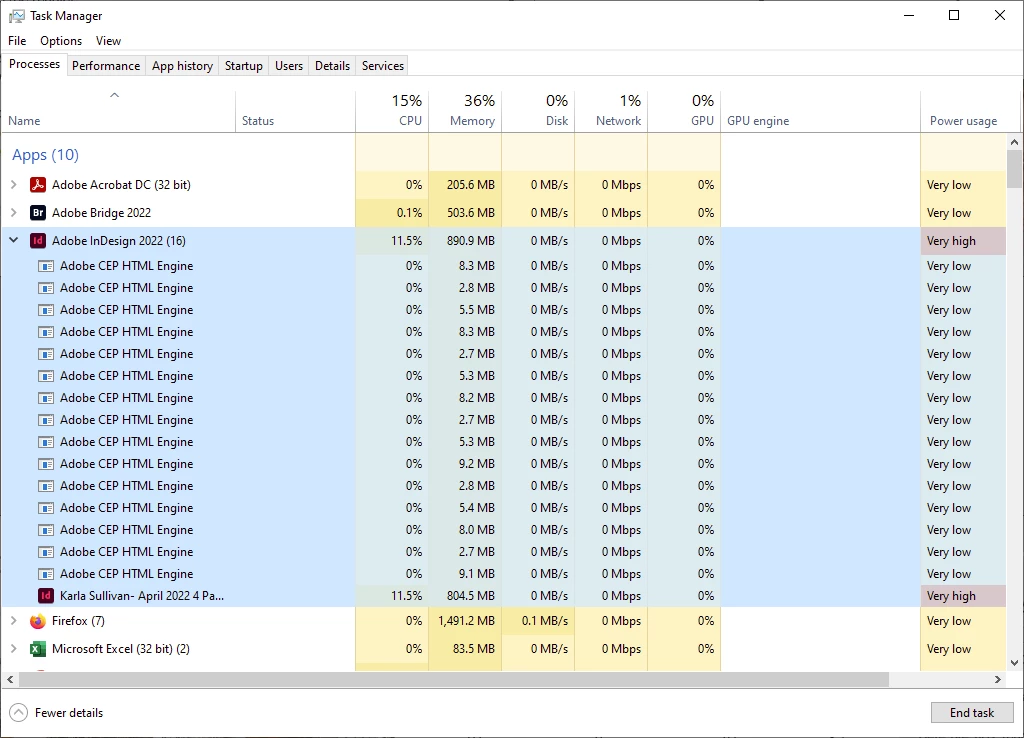Click the 804.5 MB Karla Sullivan memory cell
Screen dimensions: 1024x738
pos(466,596)
